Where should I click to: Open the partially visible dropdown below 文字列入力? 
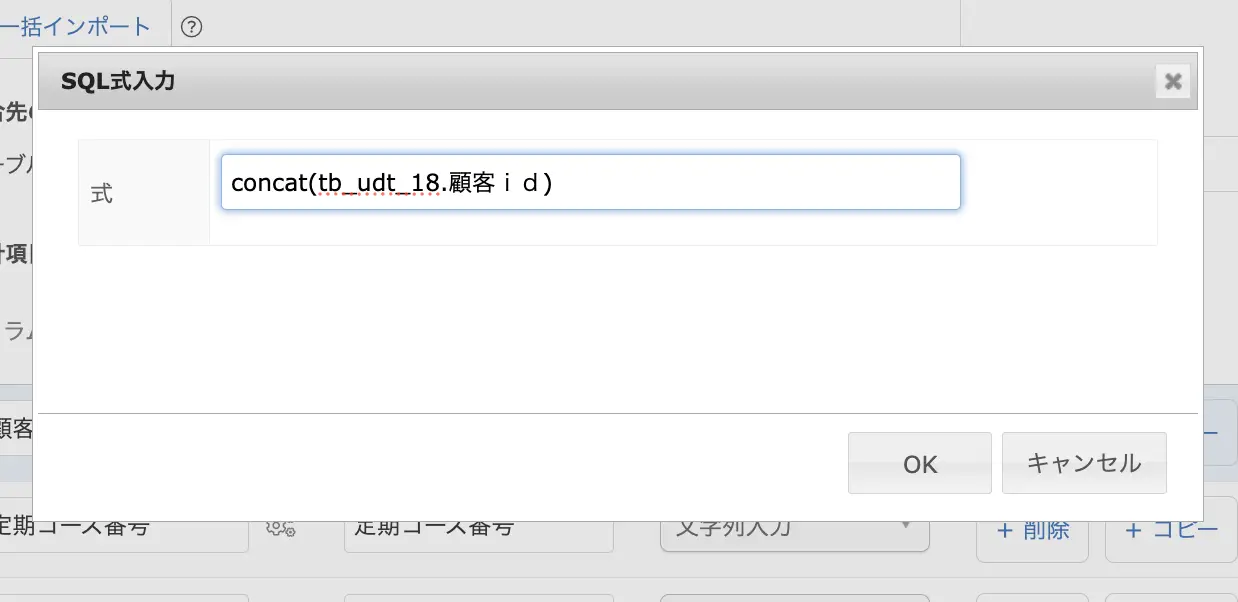794,596
